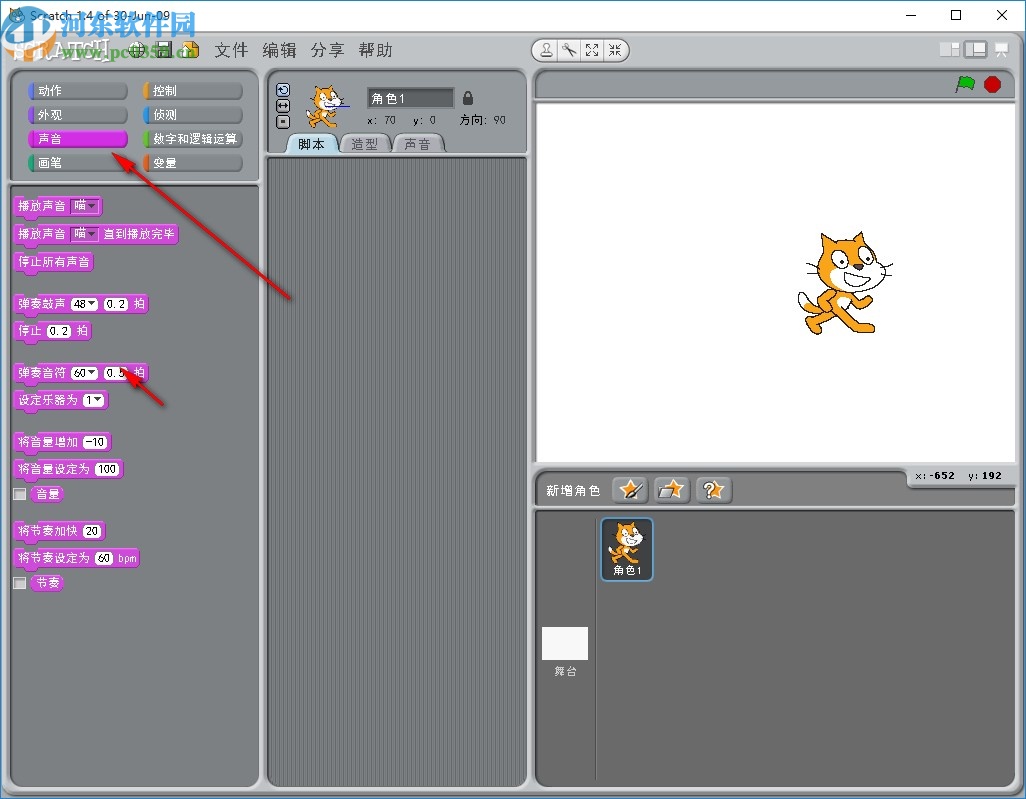This screenshot has height=799, width=1026.
Task: Open the instrument dropdown in 设定乐器为 block
Action: click(x=92, y=400)
